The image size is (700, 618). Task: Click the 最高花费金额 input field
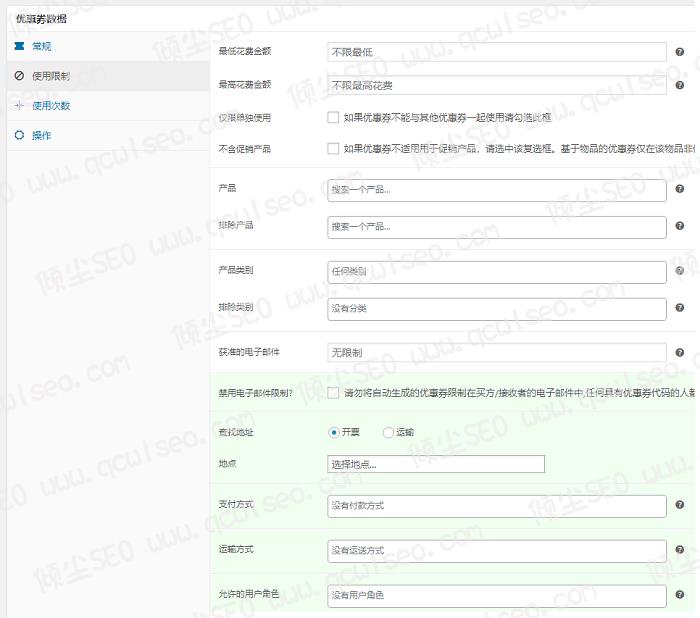coord(496,85)
